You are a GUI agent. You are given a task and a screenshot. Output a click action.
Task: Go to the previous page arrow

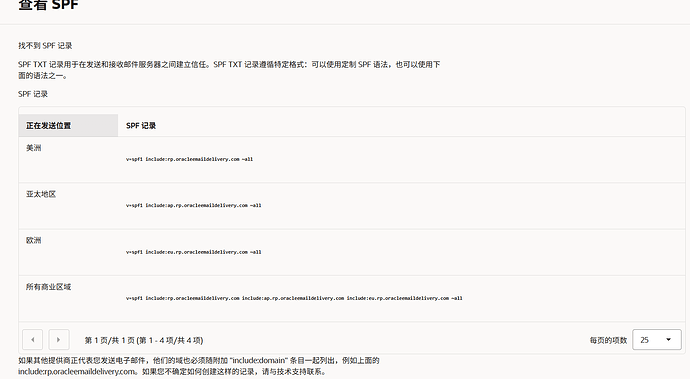(x=33, y=340)
